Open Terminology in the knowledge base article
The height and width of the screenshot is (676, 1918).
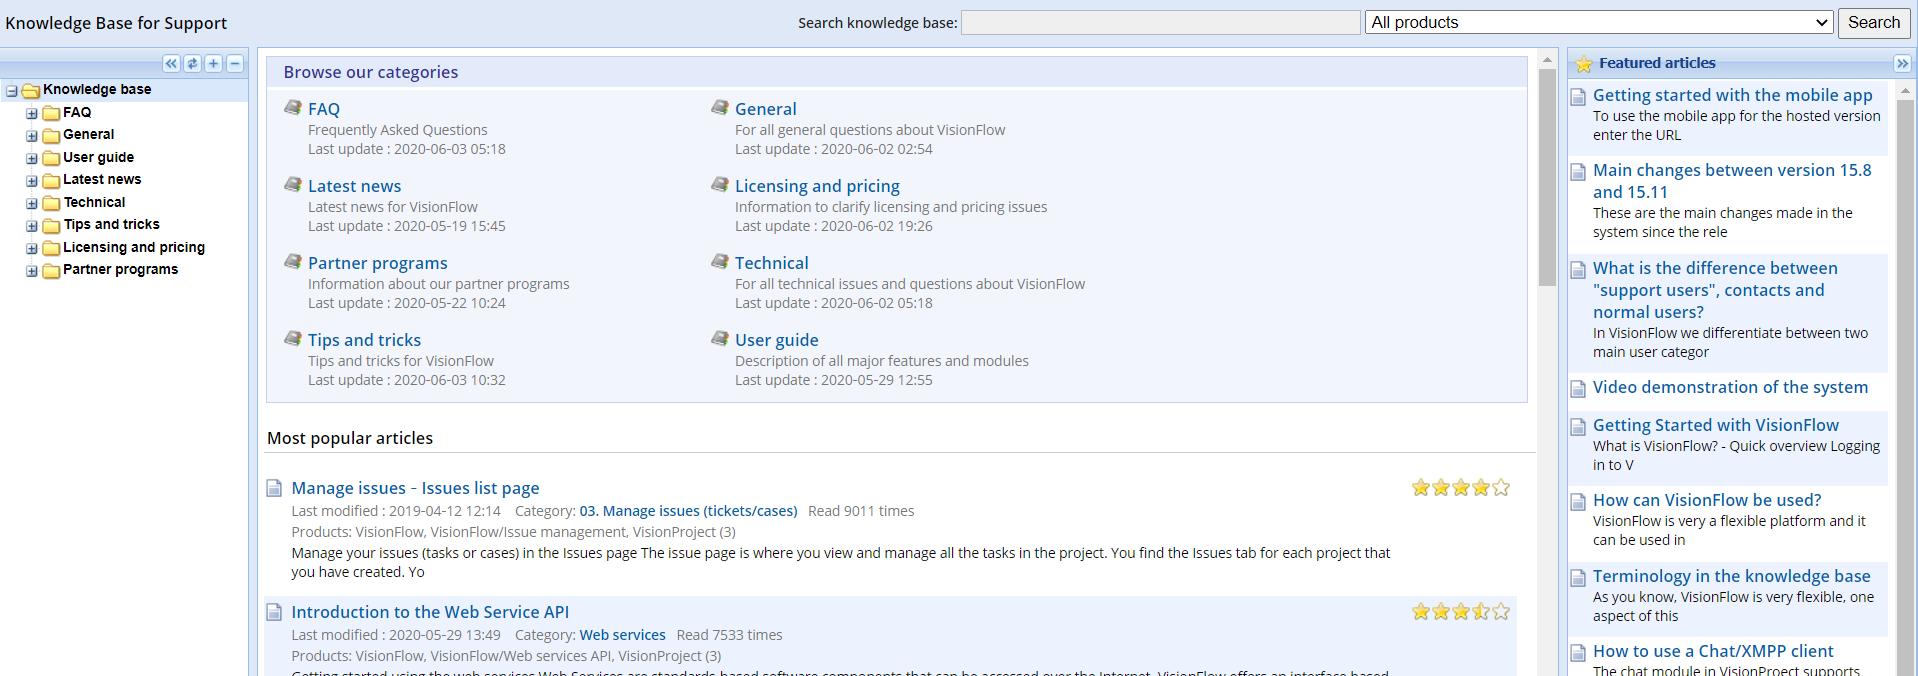1731,576
